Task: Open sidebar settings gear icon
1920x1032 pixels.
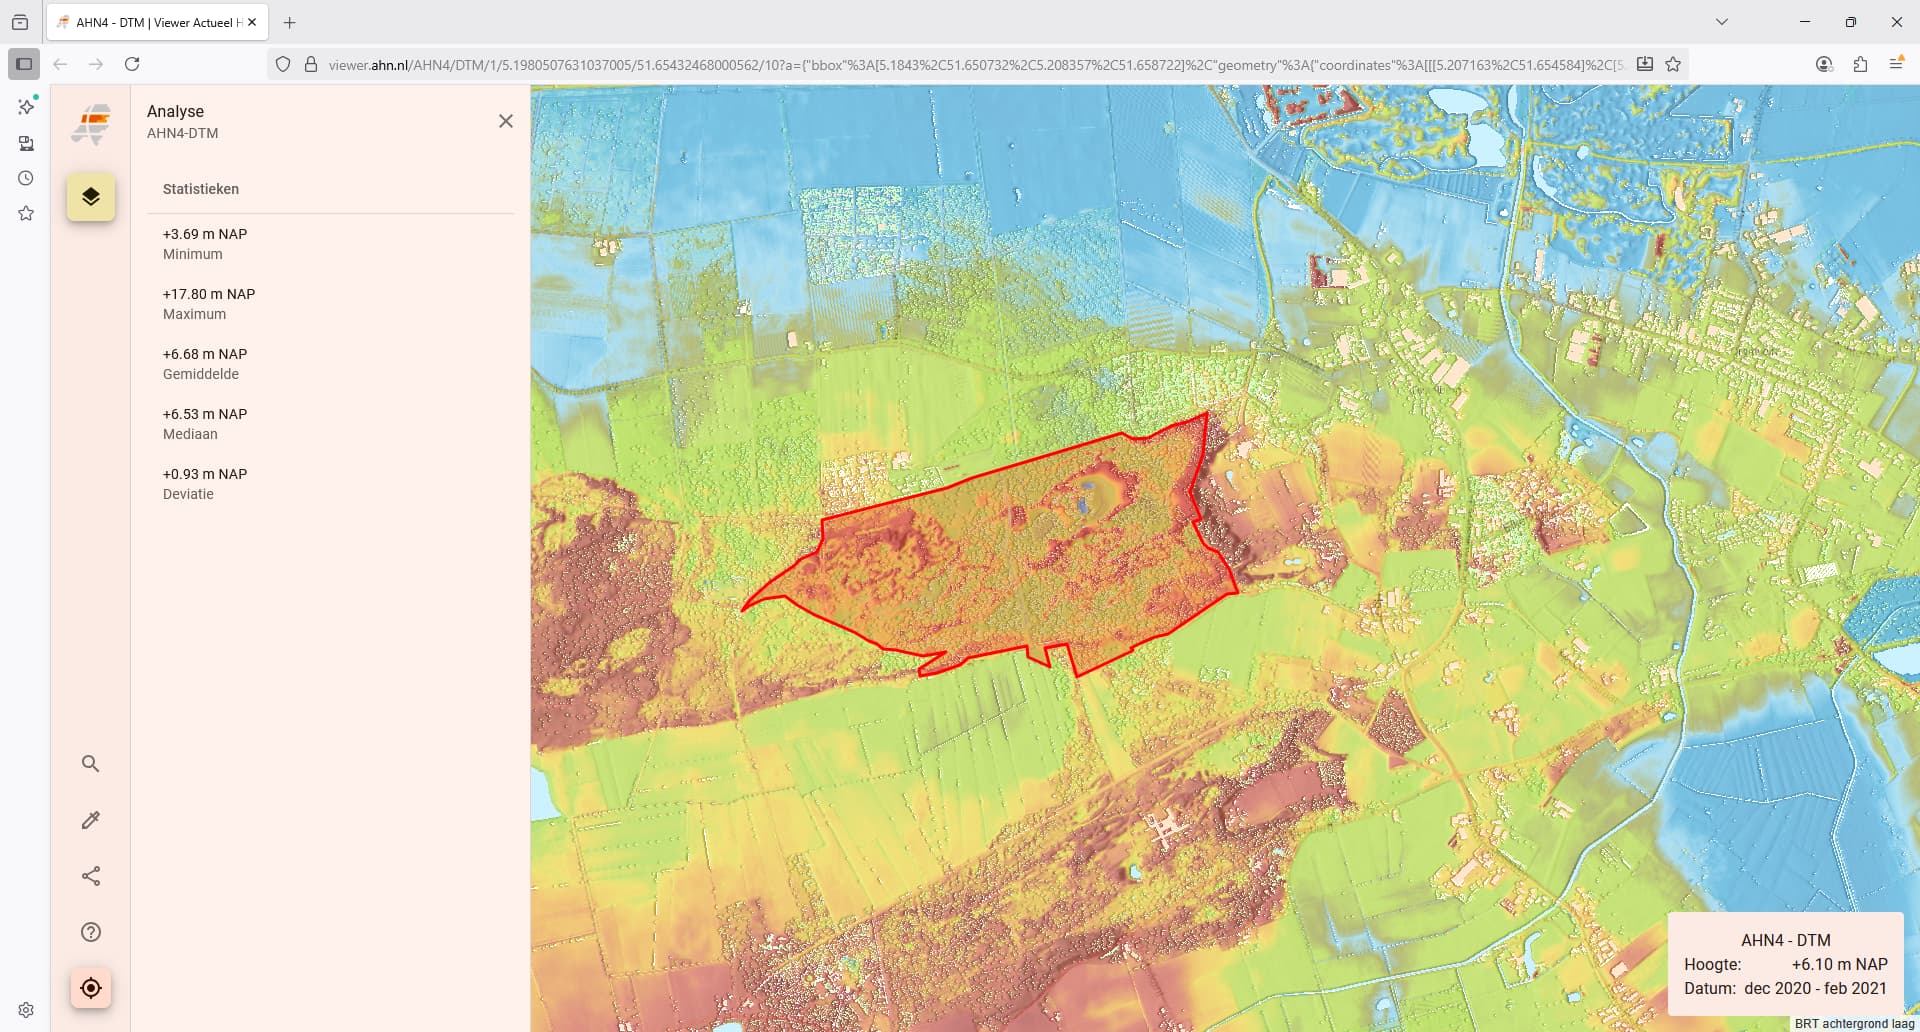Action: tap(26, 1010)
